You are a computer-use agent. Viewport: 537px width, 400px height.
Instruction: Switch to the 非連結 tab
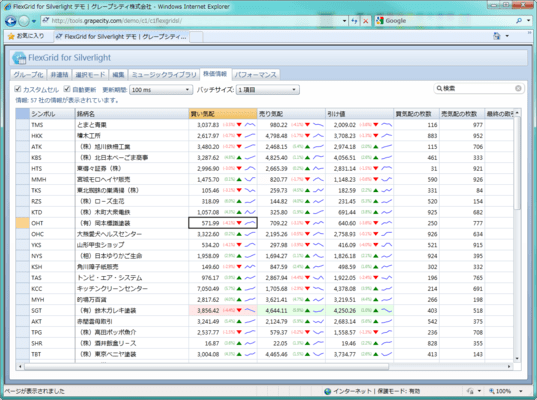tap(59, 75)
